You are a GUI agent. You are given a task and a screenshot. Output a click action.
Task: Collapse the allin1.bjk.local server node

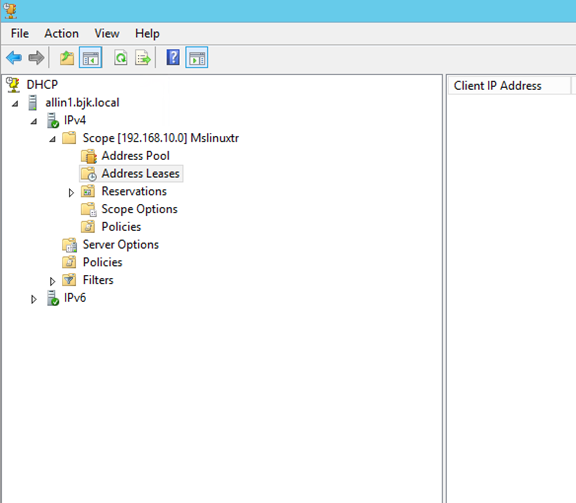[x=15, y=104]
